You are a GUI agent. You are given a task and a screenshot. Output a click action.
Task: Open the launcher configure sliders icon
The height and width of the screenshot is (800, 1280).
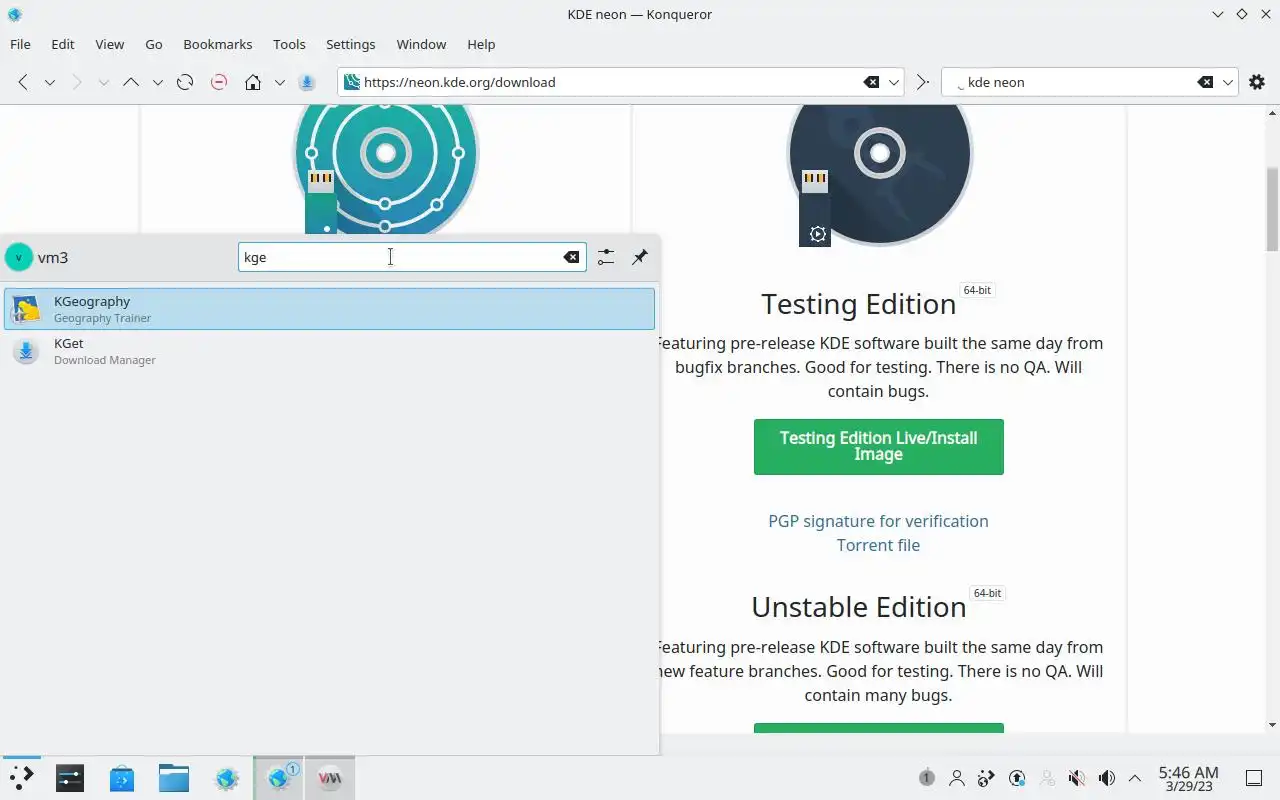[606, 257]
